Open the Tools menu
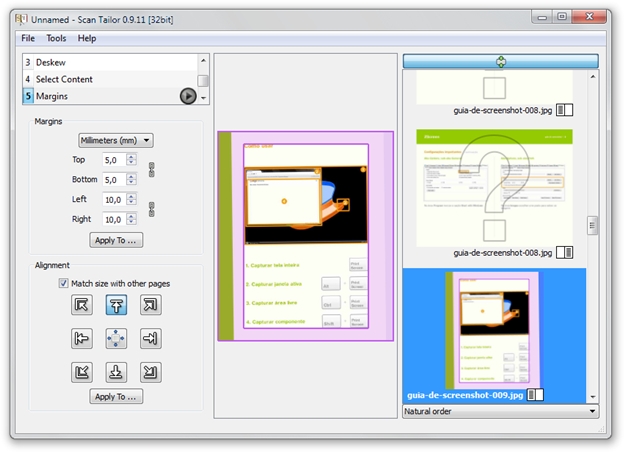Screen dimensions: 625x453 click(56, 38)
